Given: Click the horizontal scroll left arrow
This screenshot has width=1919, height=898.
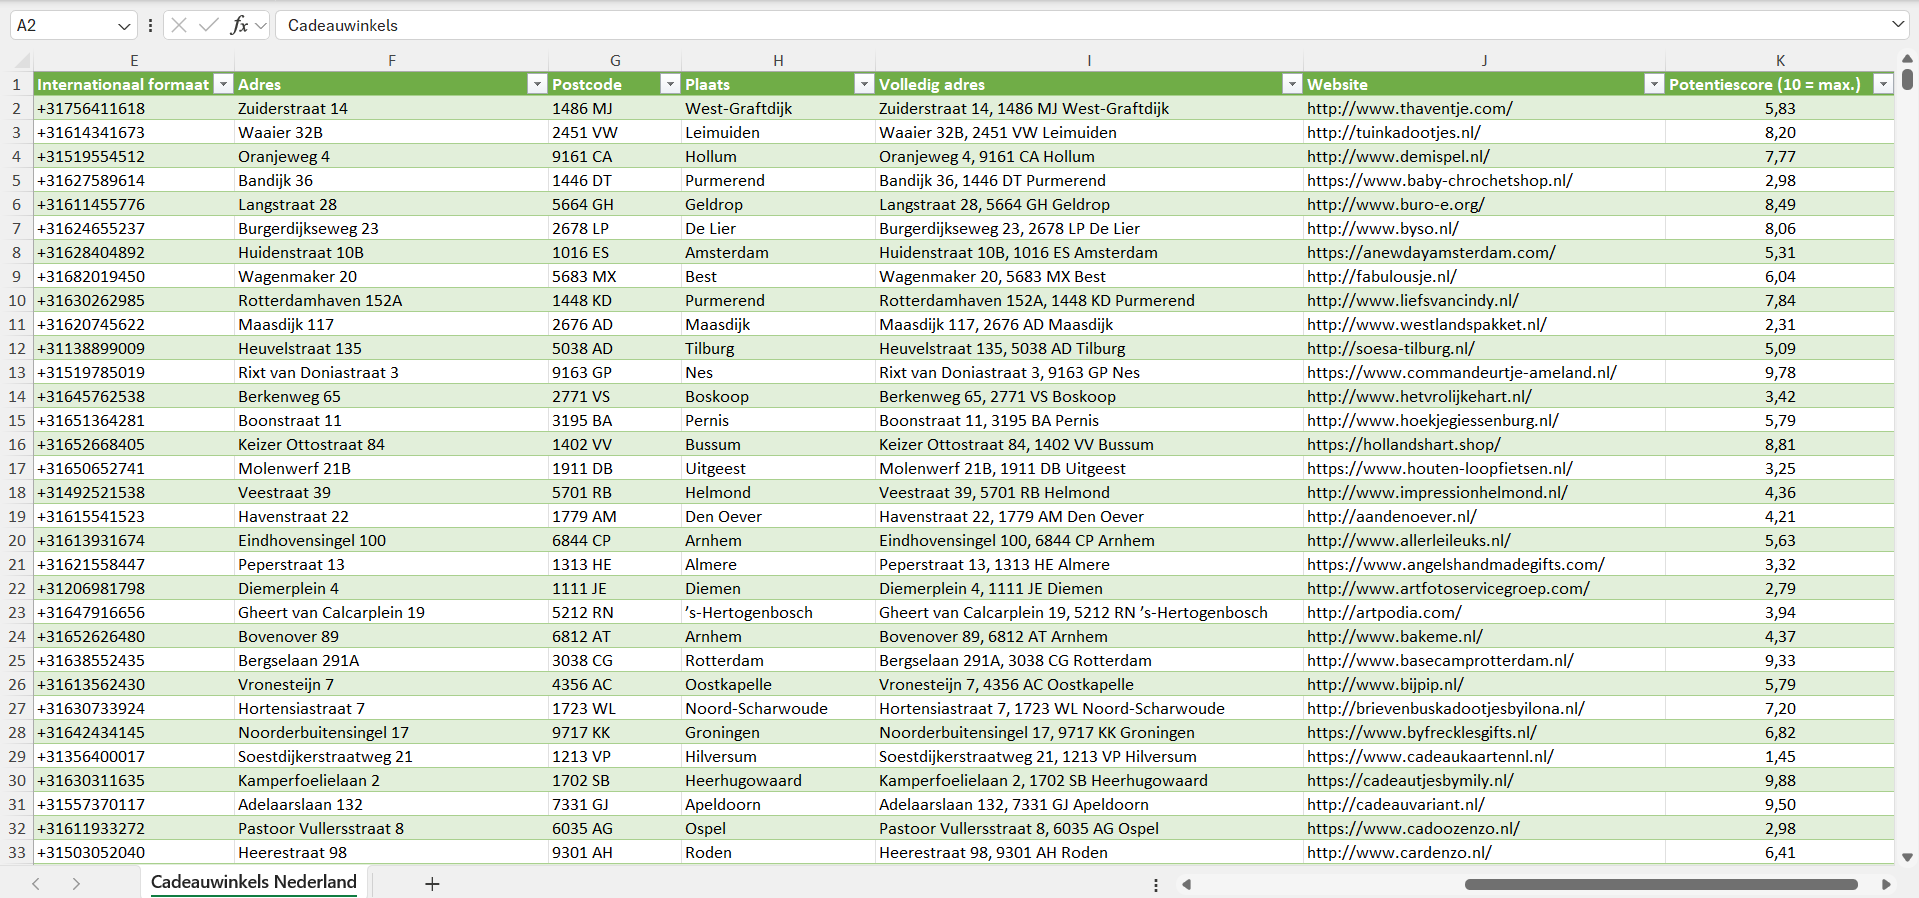Looking at the screenshot, I should (x=1187, y=884).
